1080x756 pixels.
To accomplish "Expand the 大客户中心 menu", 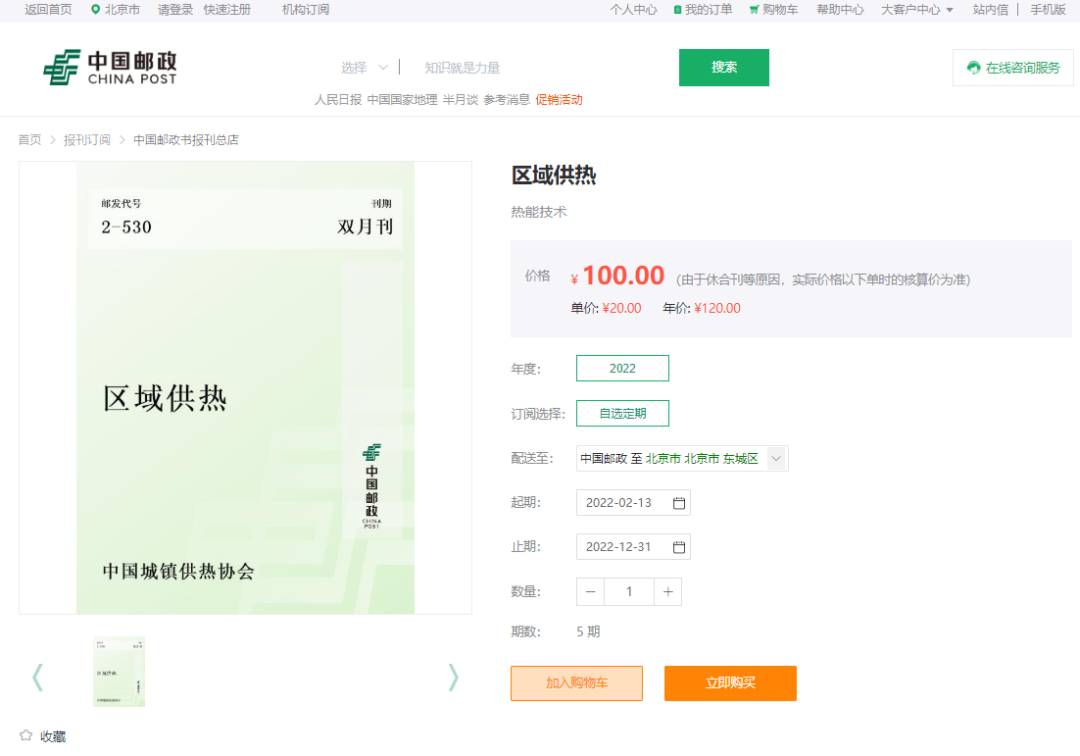I will (x=917, y=10).
